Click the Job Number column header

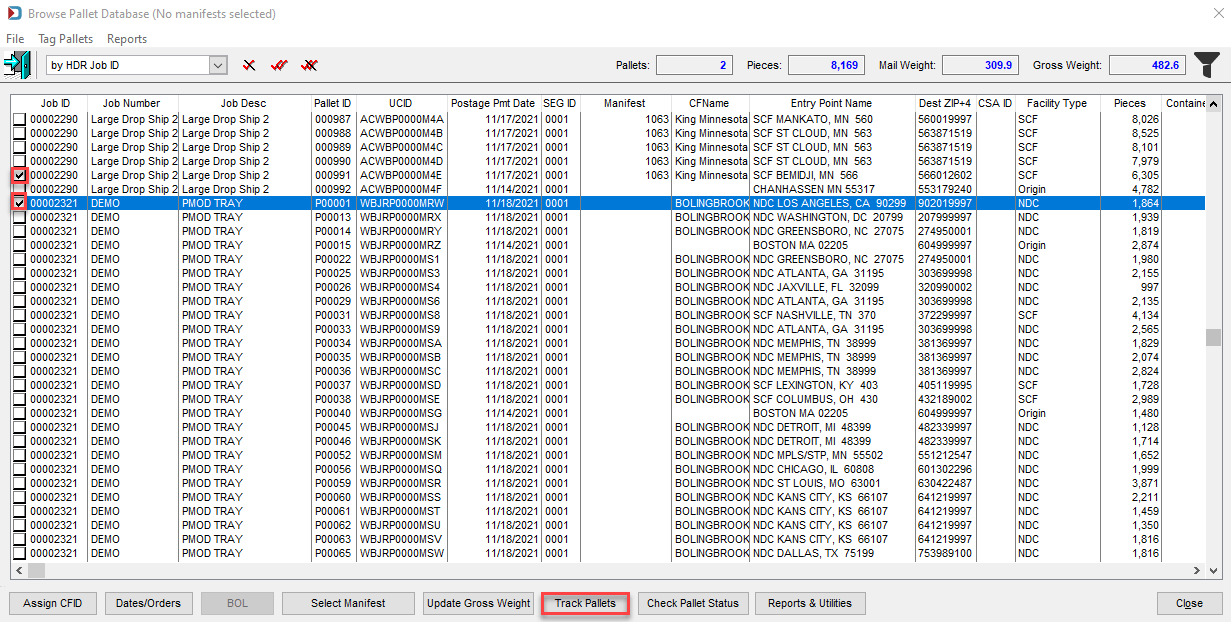tap(133, 103)
